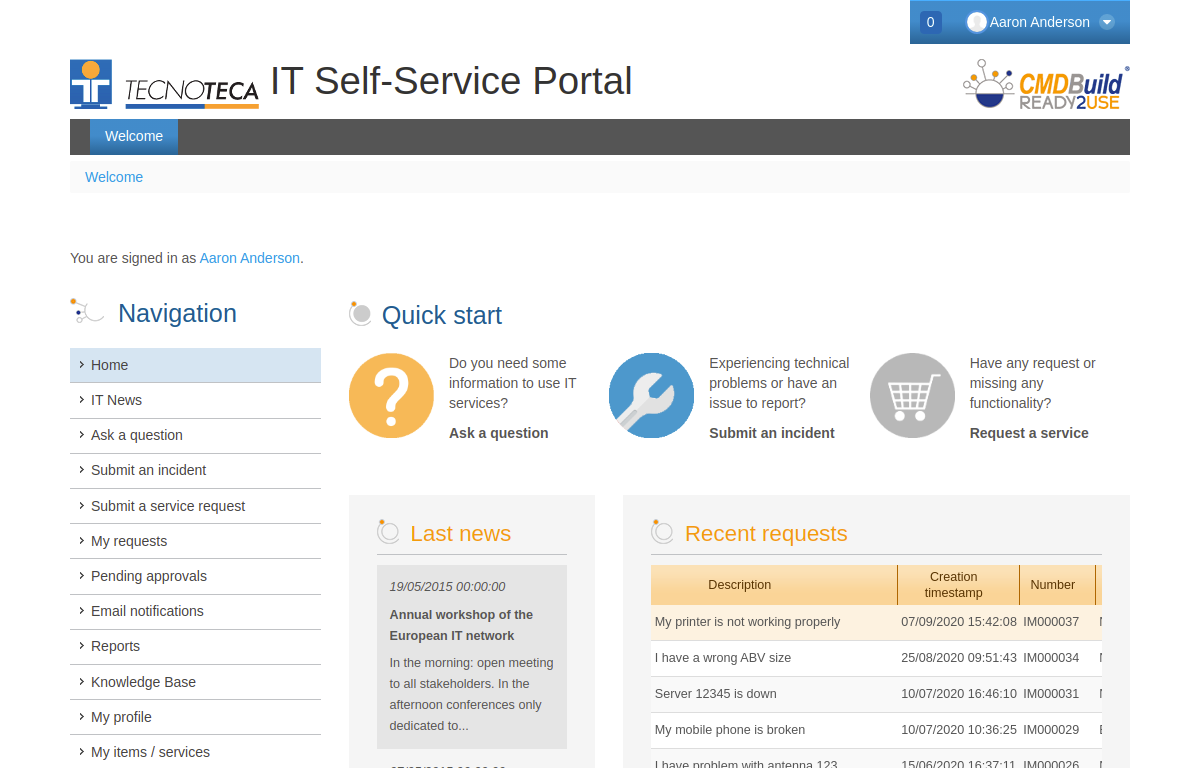Click the gray shopping cart icon

tap(912, 396)
